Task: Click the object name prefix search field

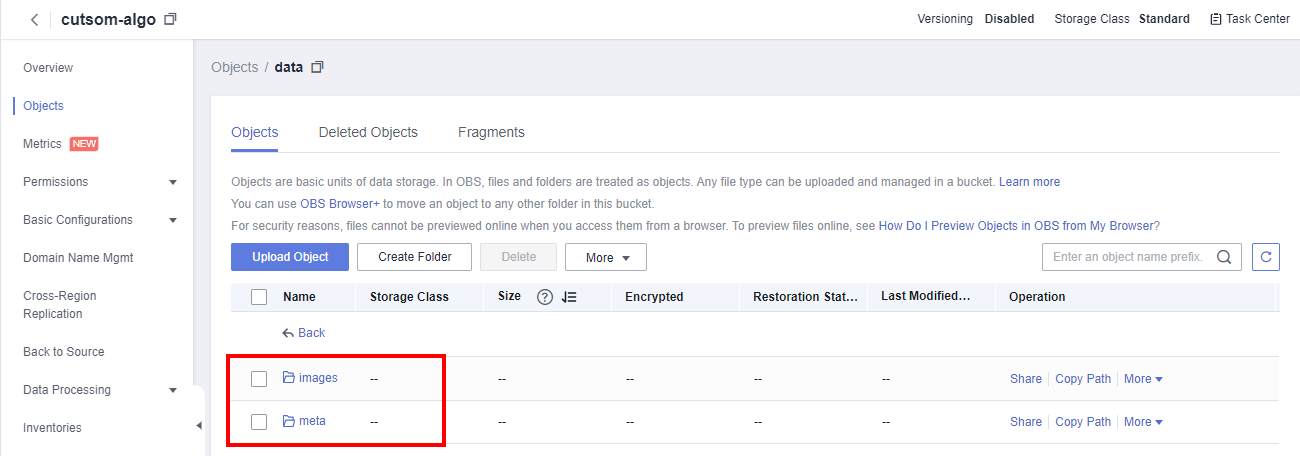Action: [1127, 257]
